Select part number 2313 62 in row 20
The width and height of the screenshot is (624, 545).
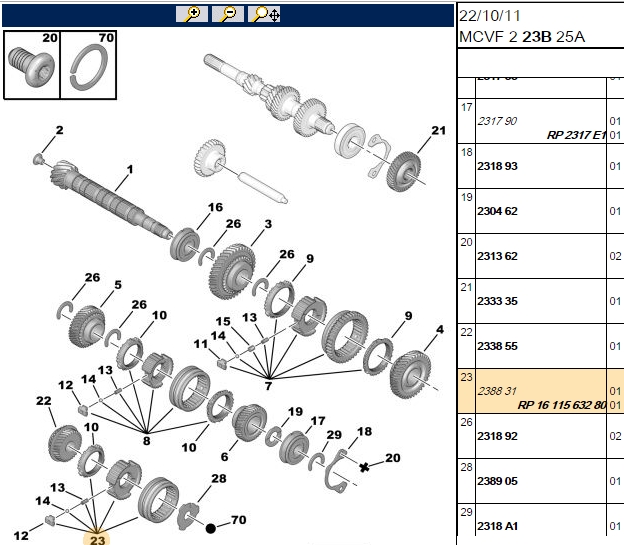pos(497,256)
